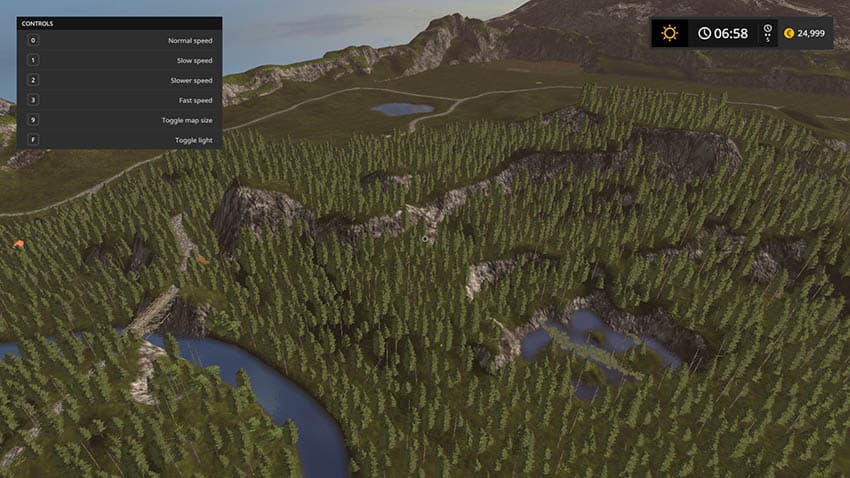Viewport: 850px width, 478px height.
Task: Click the Fast speed label
Action: click(x=196, y=100)
